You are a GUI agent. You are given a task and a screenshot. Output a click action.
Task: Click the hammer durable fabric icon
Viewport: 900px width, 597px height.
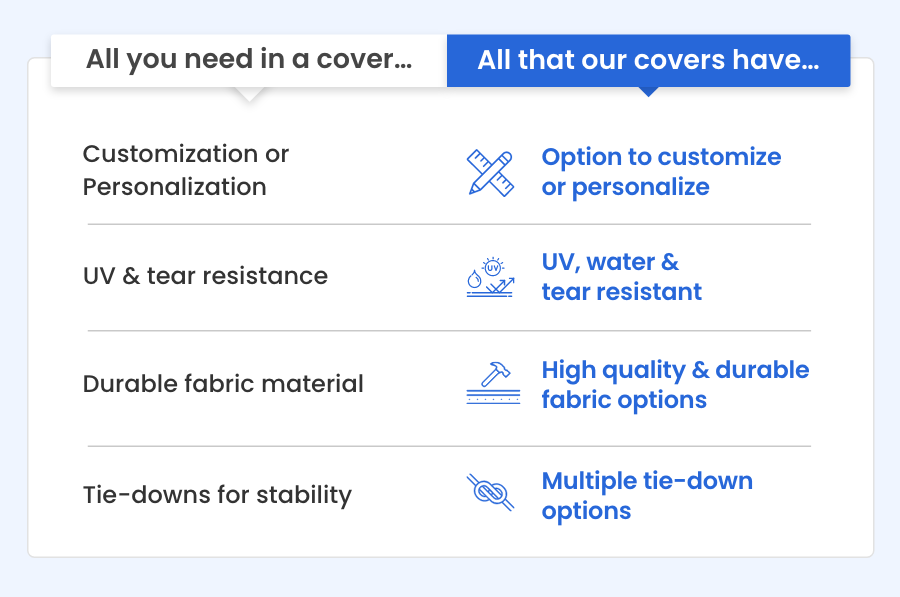click(492, 384)
